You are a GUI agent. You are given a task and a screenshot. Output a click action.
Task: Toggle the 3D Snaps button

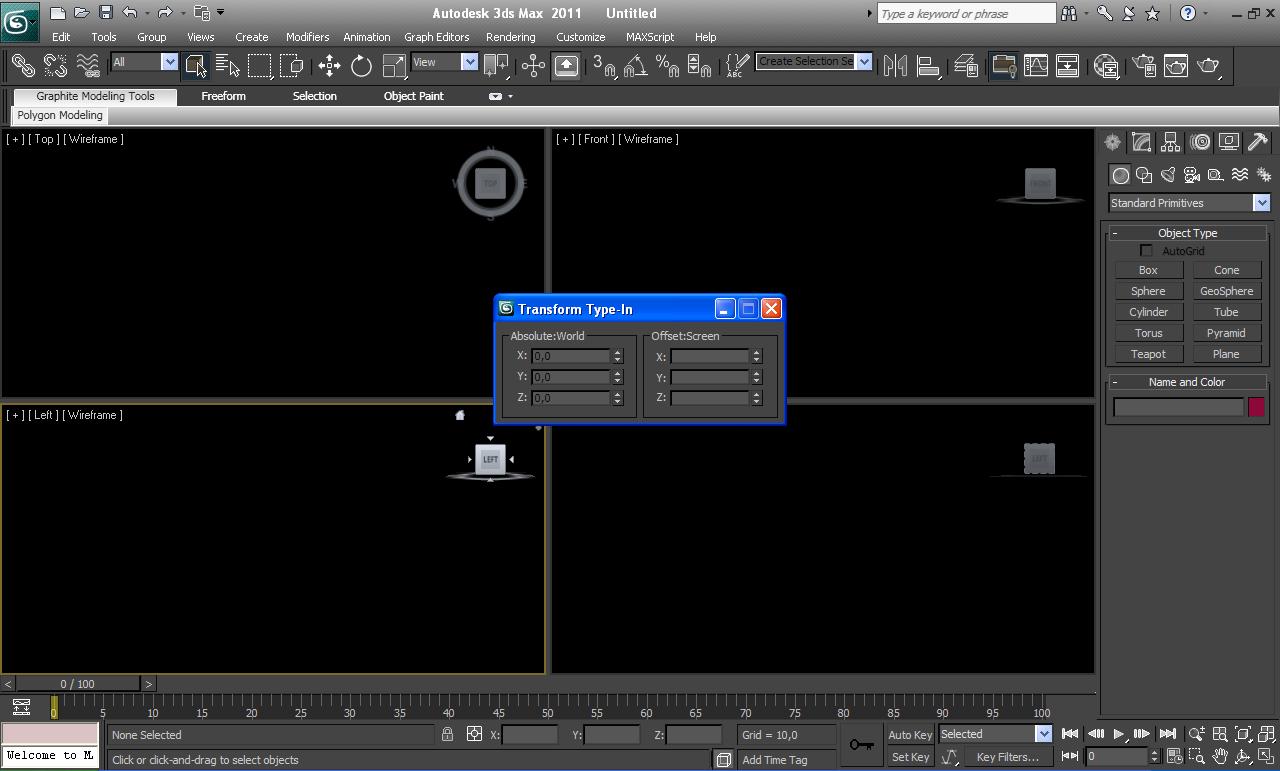tap(604, 66)
